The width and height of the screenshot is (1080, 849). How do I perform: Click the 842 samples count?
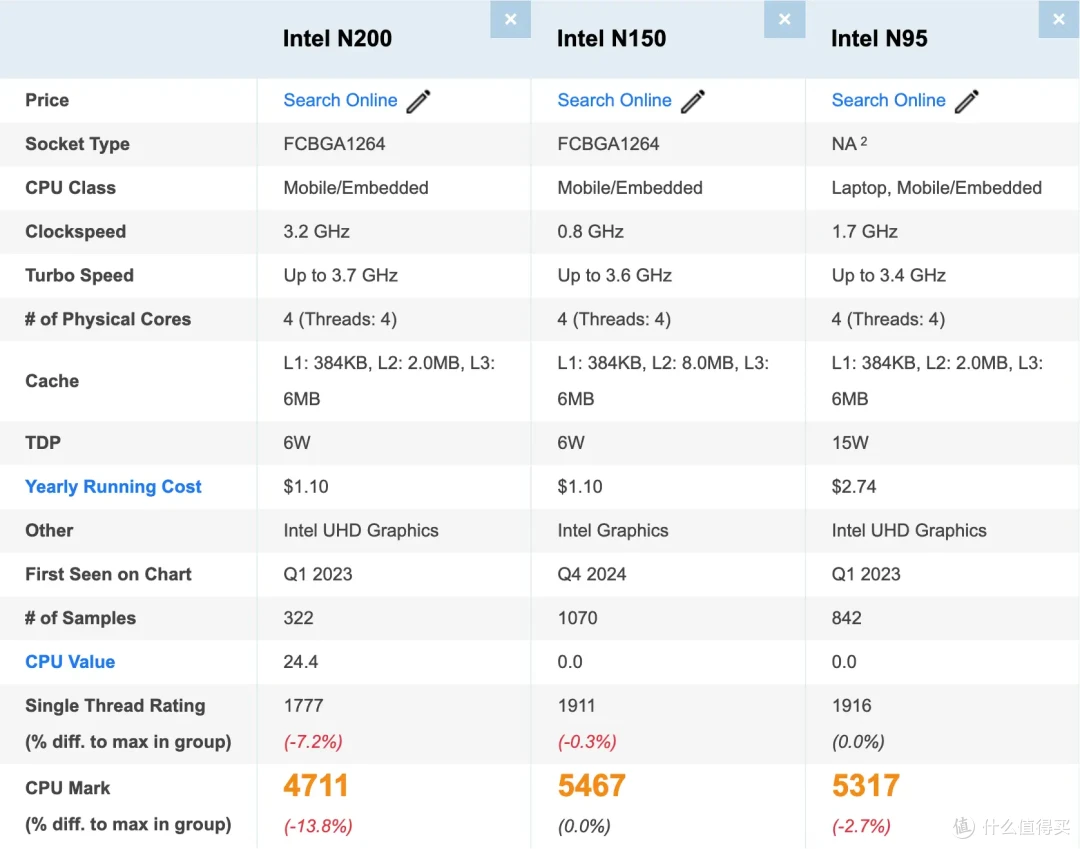click(847, 618)
